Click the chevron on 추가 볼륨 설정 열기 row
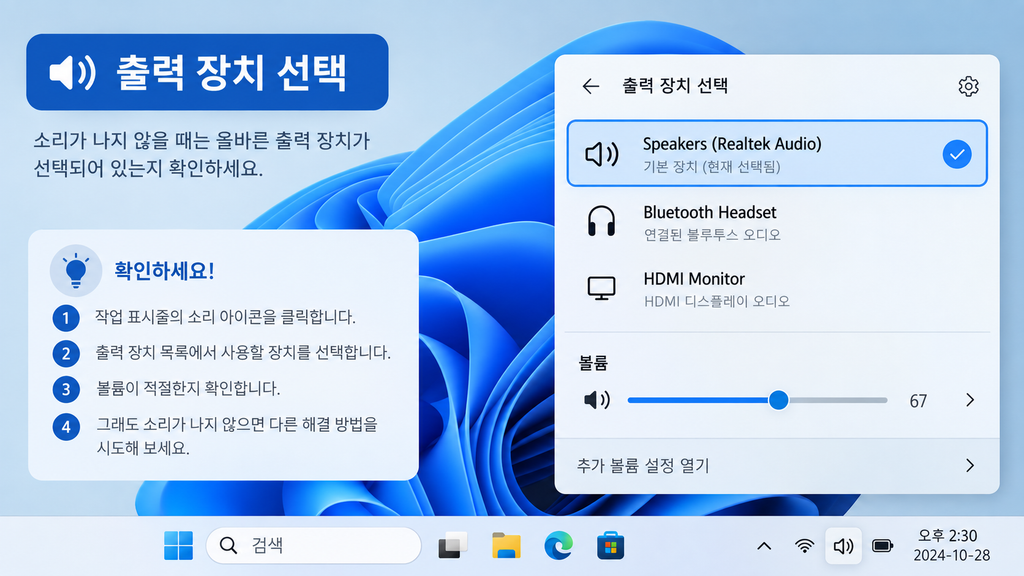The image size is (1024, 576). click(x=970, y=466)
